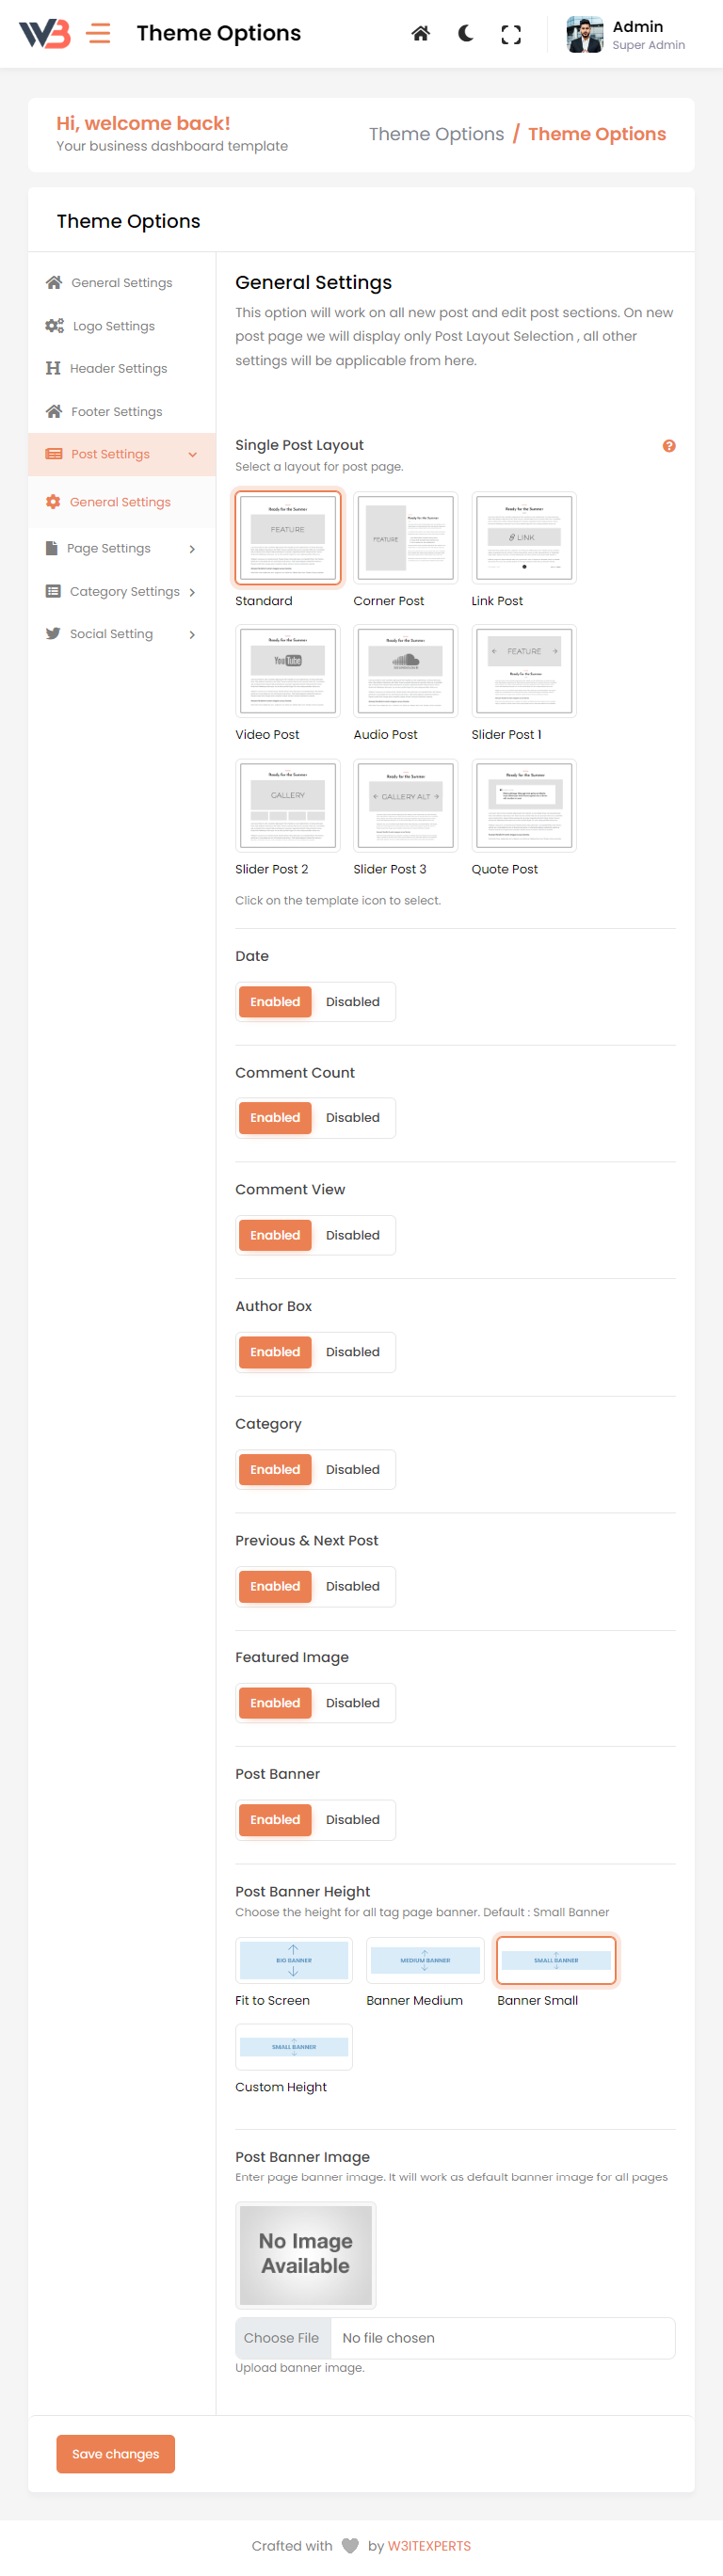Click Choose File for banner image
723x2576 pixels.
coord(282,2338)
